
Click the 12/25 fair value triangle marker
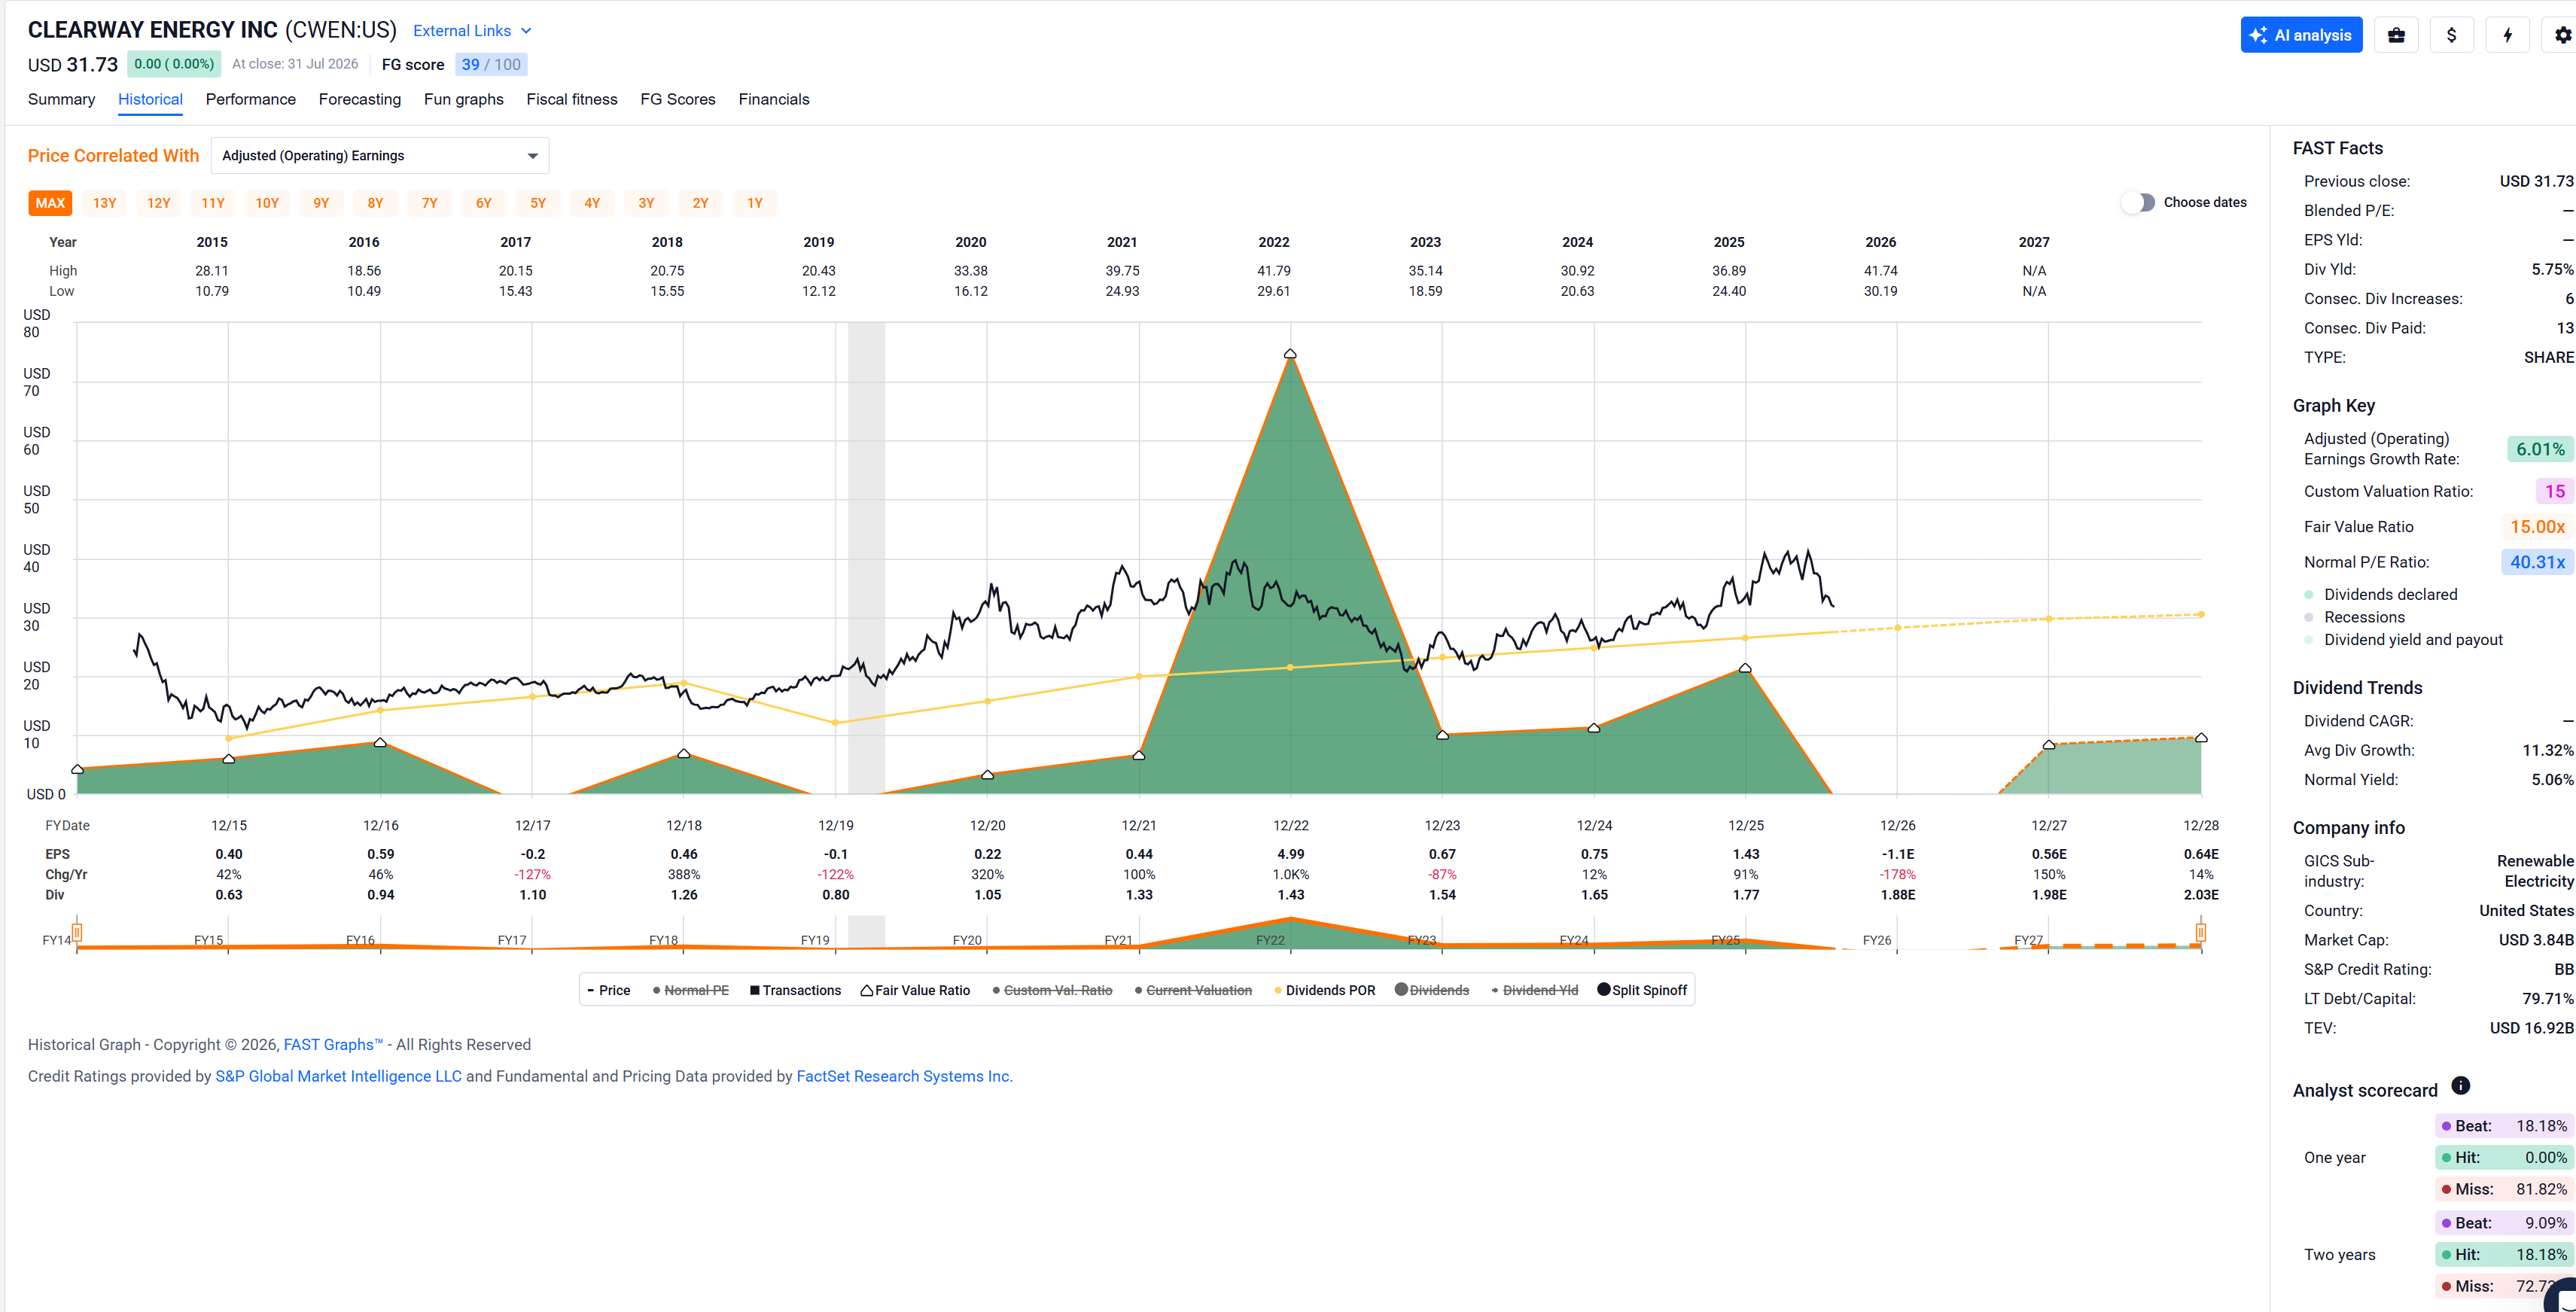coord(1745,668)
